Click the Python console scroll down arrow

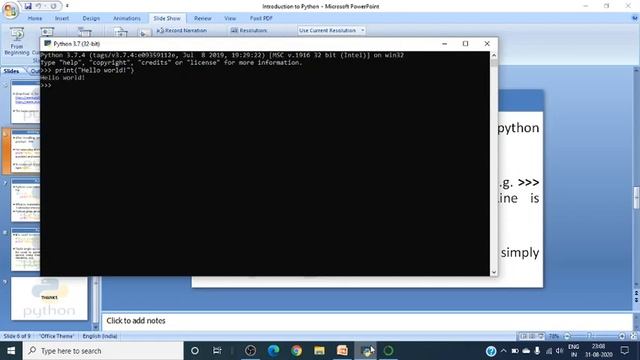494,272
